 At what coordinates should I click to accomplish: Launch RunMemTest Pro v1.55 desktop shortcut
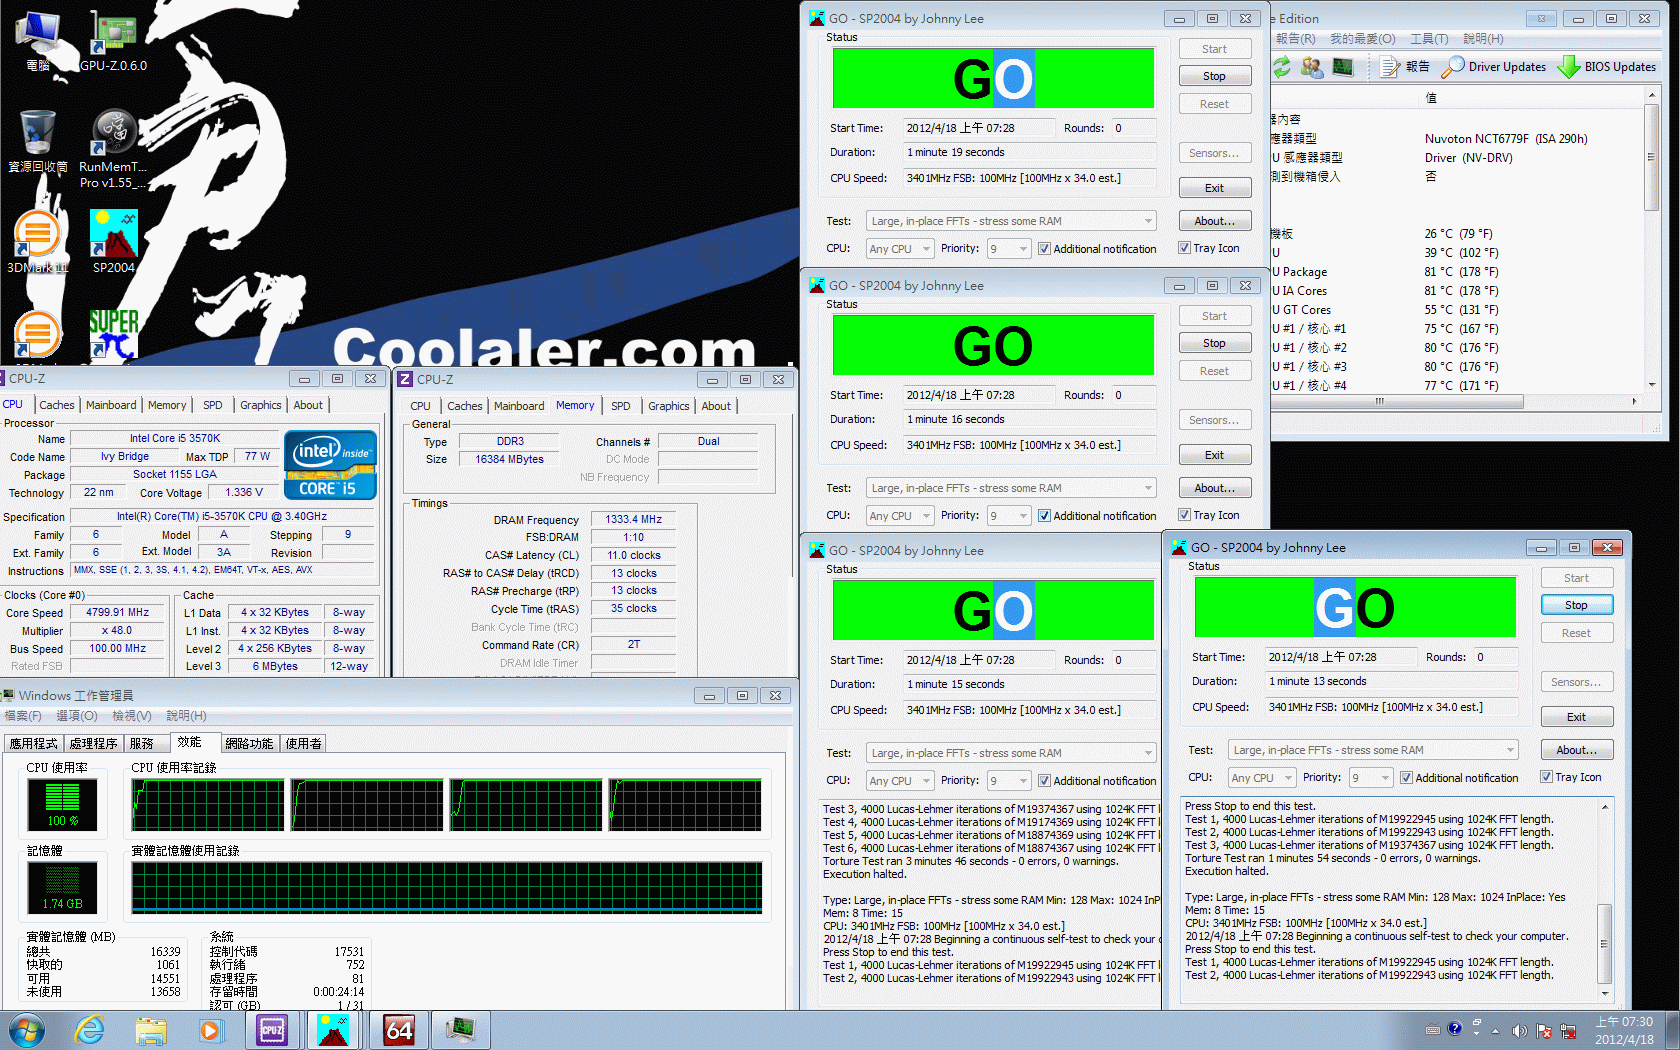coord(113,149)
